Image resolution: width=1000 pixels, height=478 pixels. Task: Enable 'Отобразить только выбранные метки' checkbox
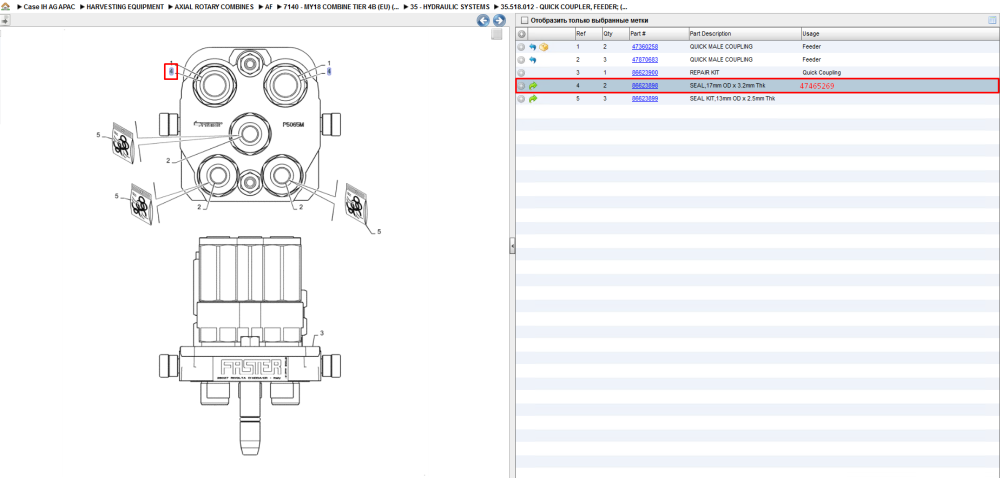tap(524, 20)
